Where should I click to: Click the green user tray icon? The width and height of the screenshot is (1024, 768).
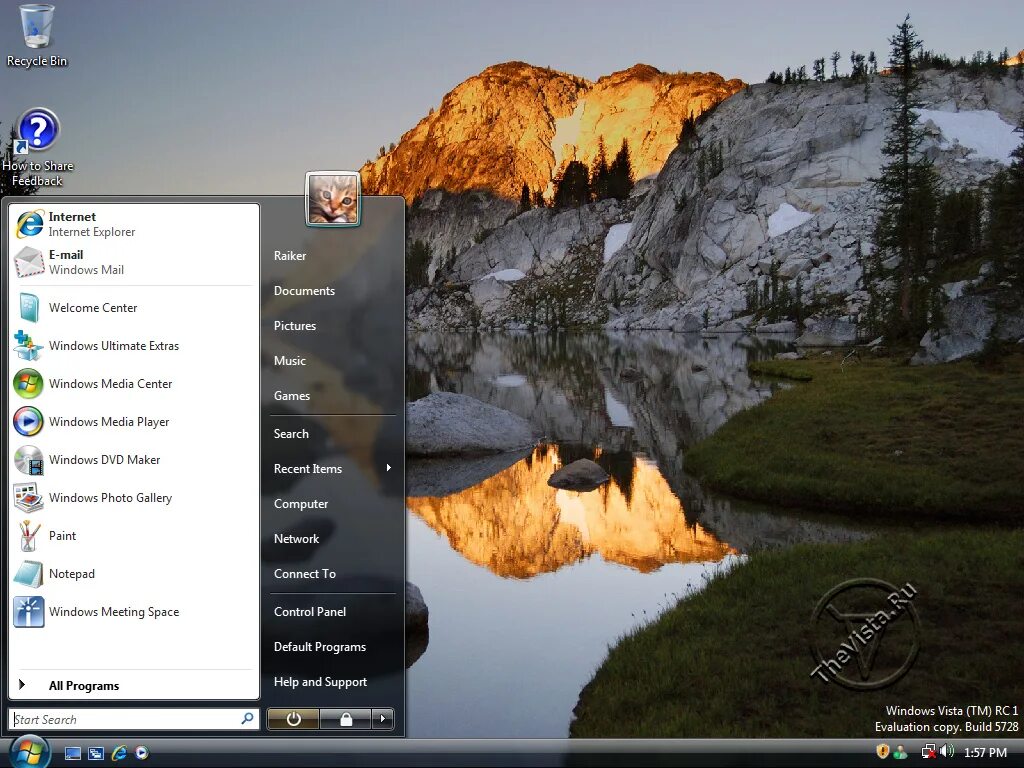(x=901, y=752)
